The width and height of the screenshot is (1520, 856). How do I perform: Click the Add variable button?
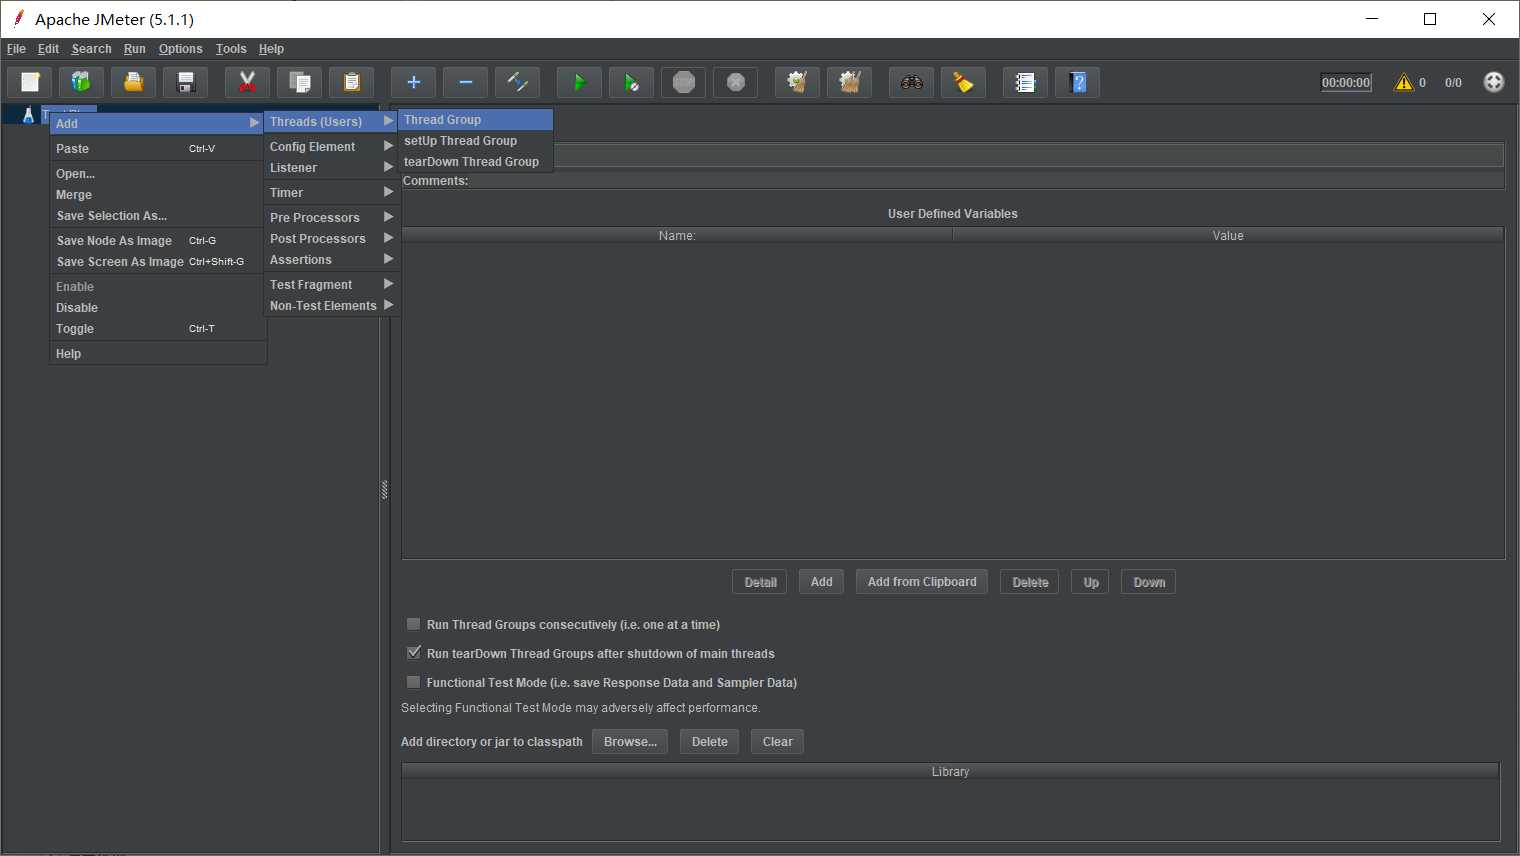(x=822, y=582)
